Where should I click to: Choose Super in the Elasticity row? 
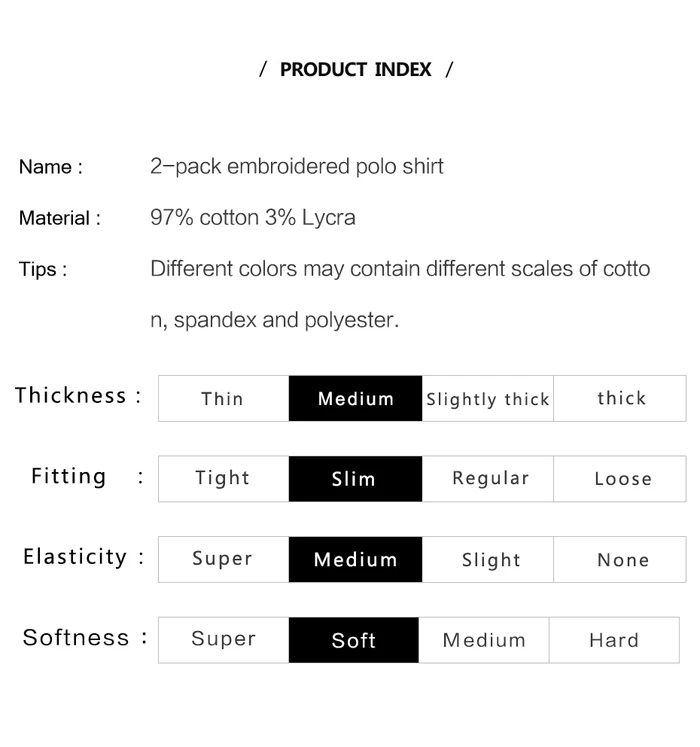223,559
